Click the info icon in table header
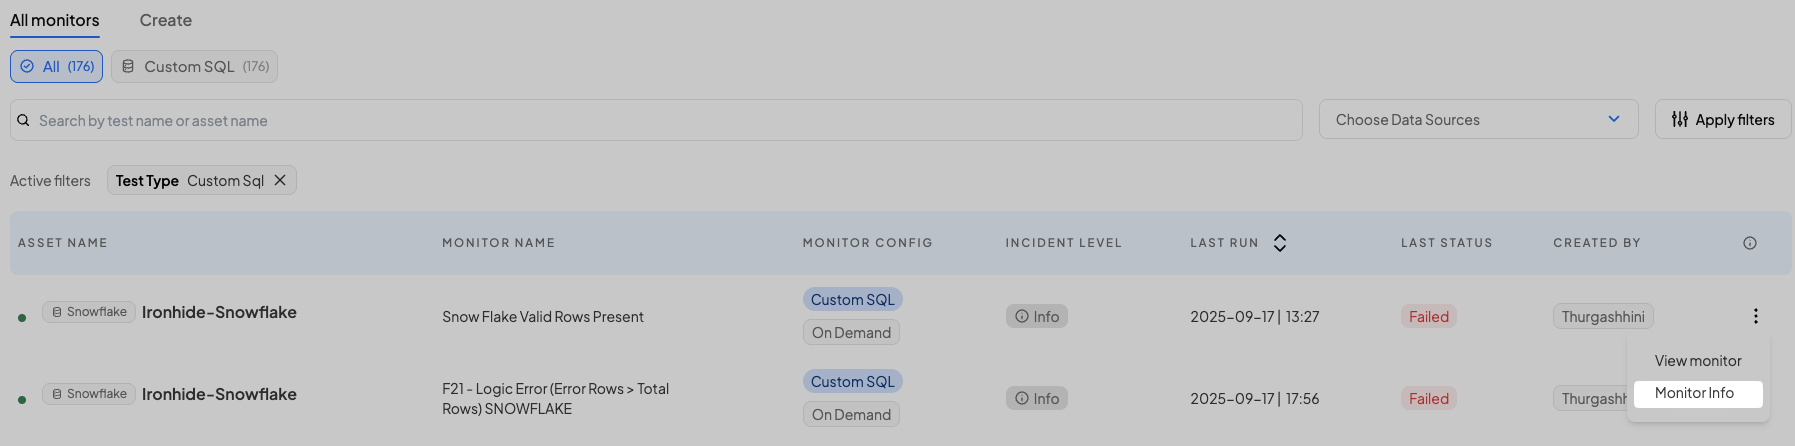The width and height of the screenshot is (1795, 446). (1749, 243)
